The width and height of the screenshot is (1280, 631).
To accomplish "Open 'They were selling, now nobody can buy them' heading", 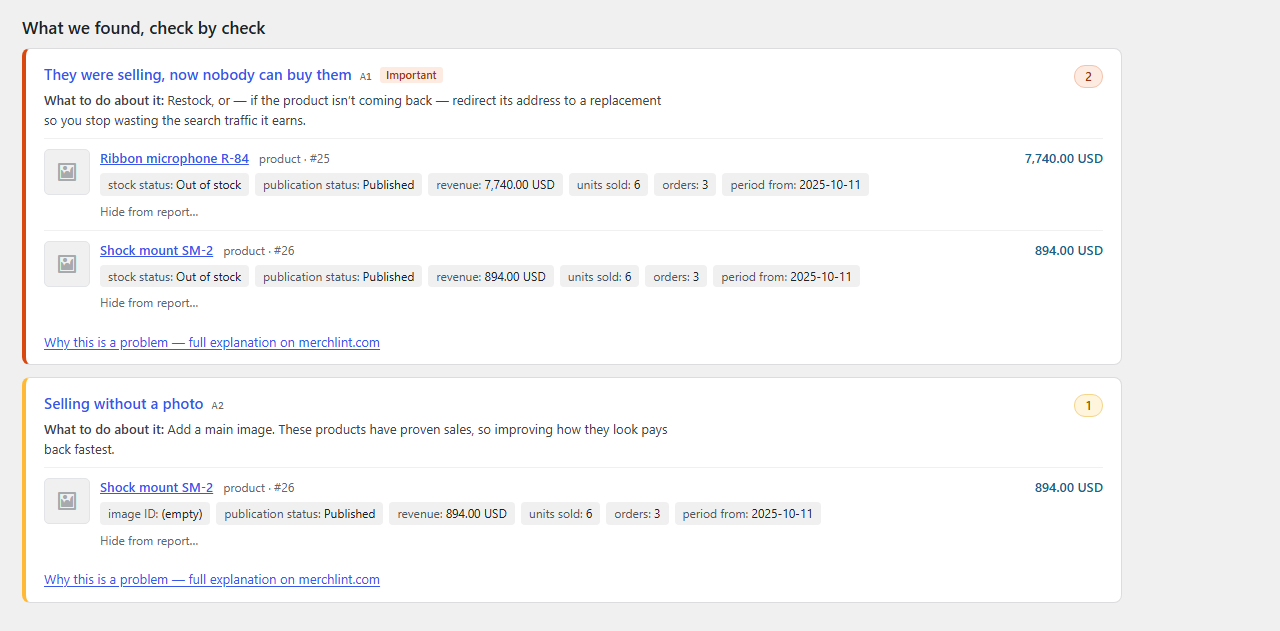I will coord(198,75).
